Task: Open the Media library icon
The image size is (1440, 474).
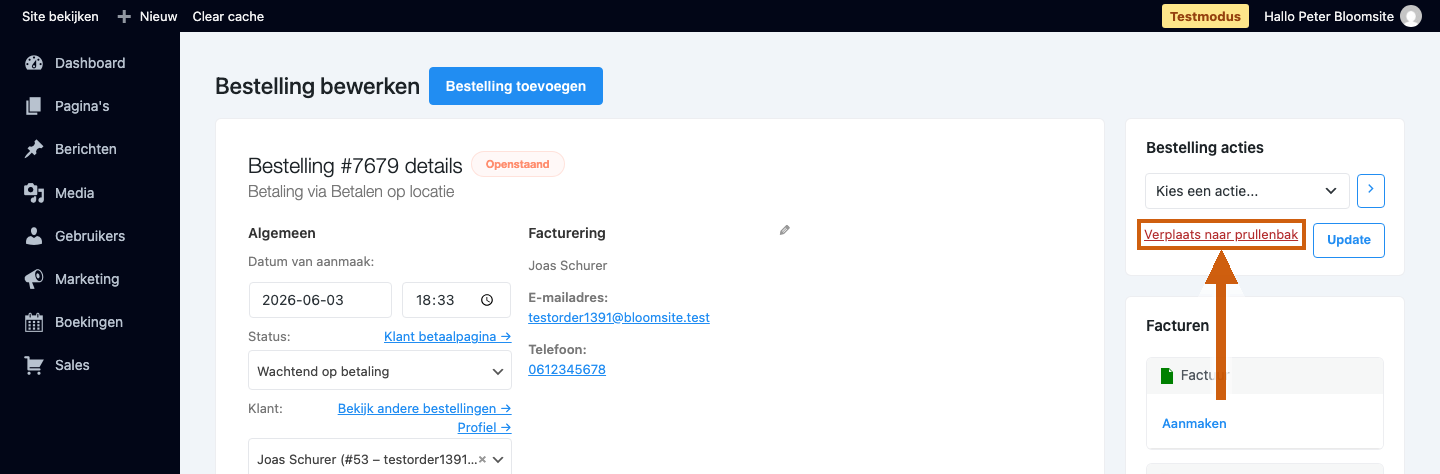Action: (x=34, y=193)
